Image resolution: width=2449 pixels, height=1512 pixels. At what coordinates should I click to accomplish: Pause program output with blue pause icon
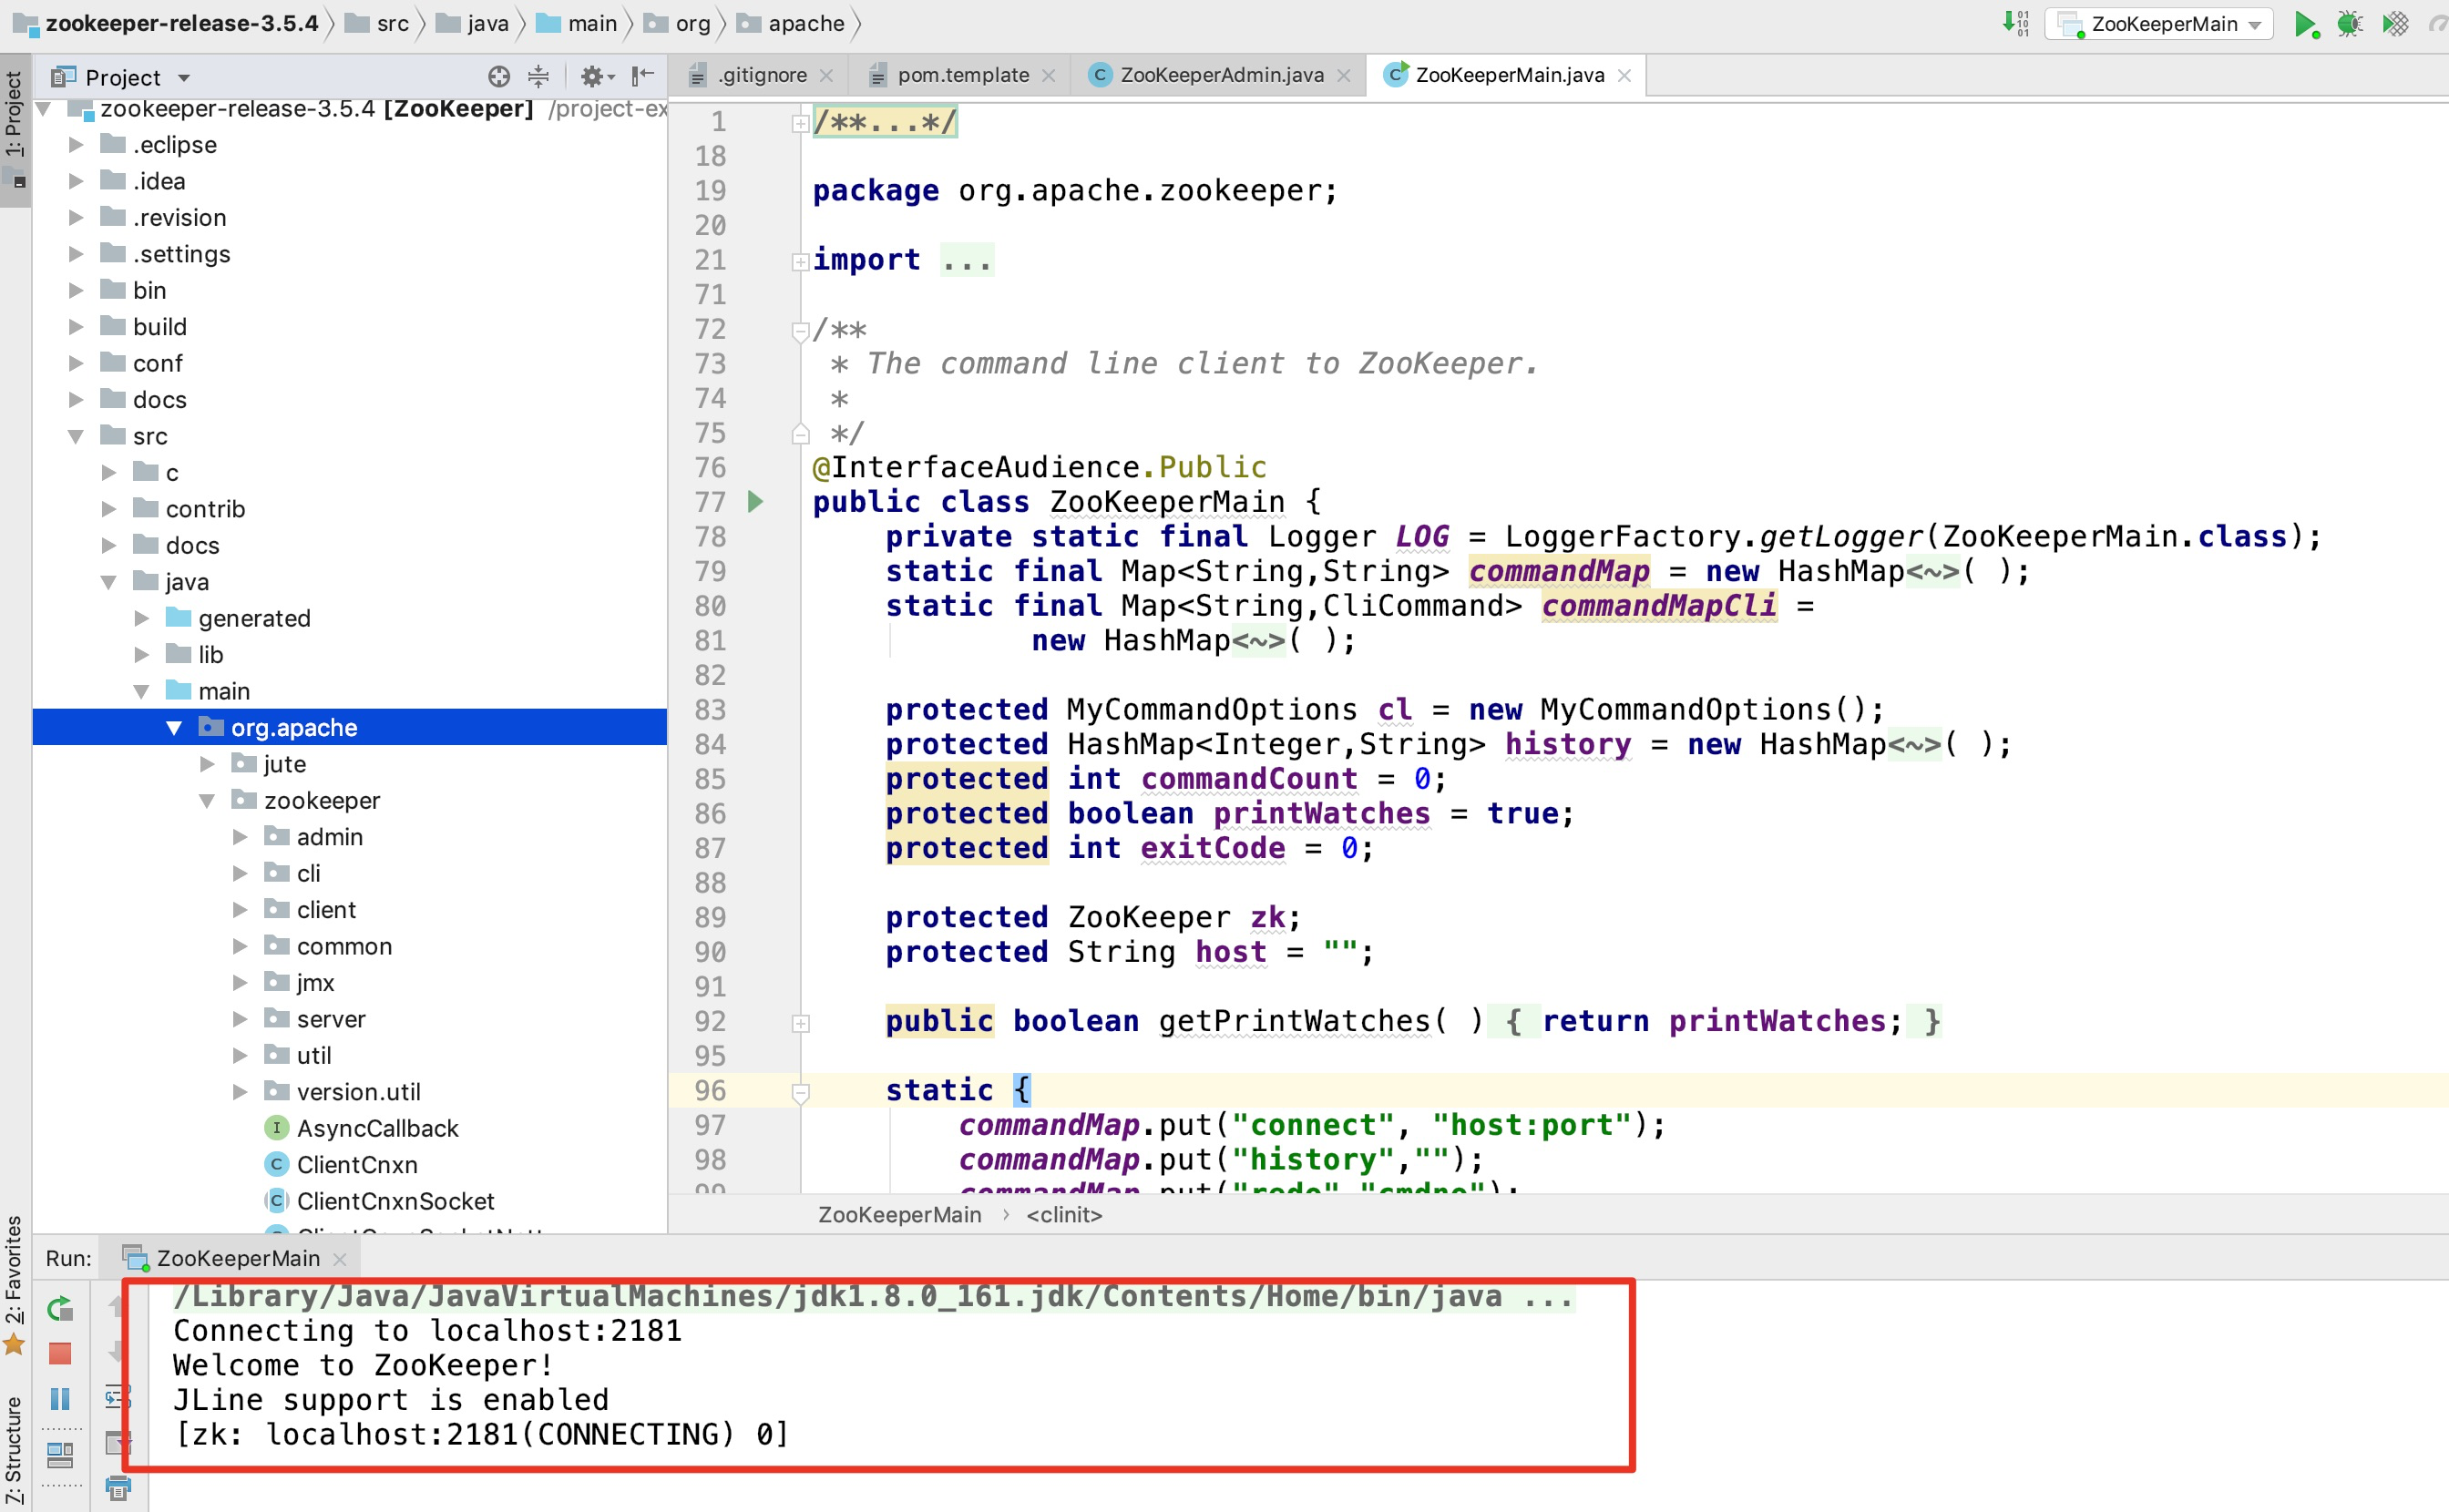pyautogui.click(x=60, y=1398)
